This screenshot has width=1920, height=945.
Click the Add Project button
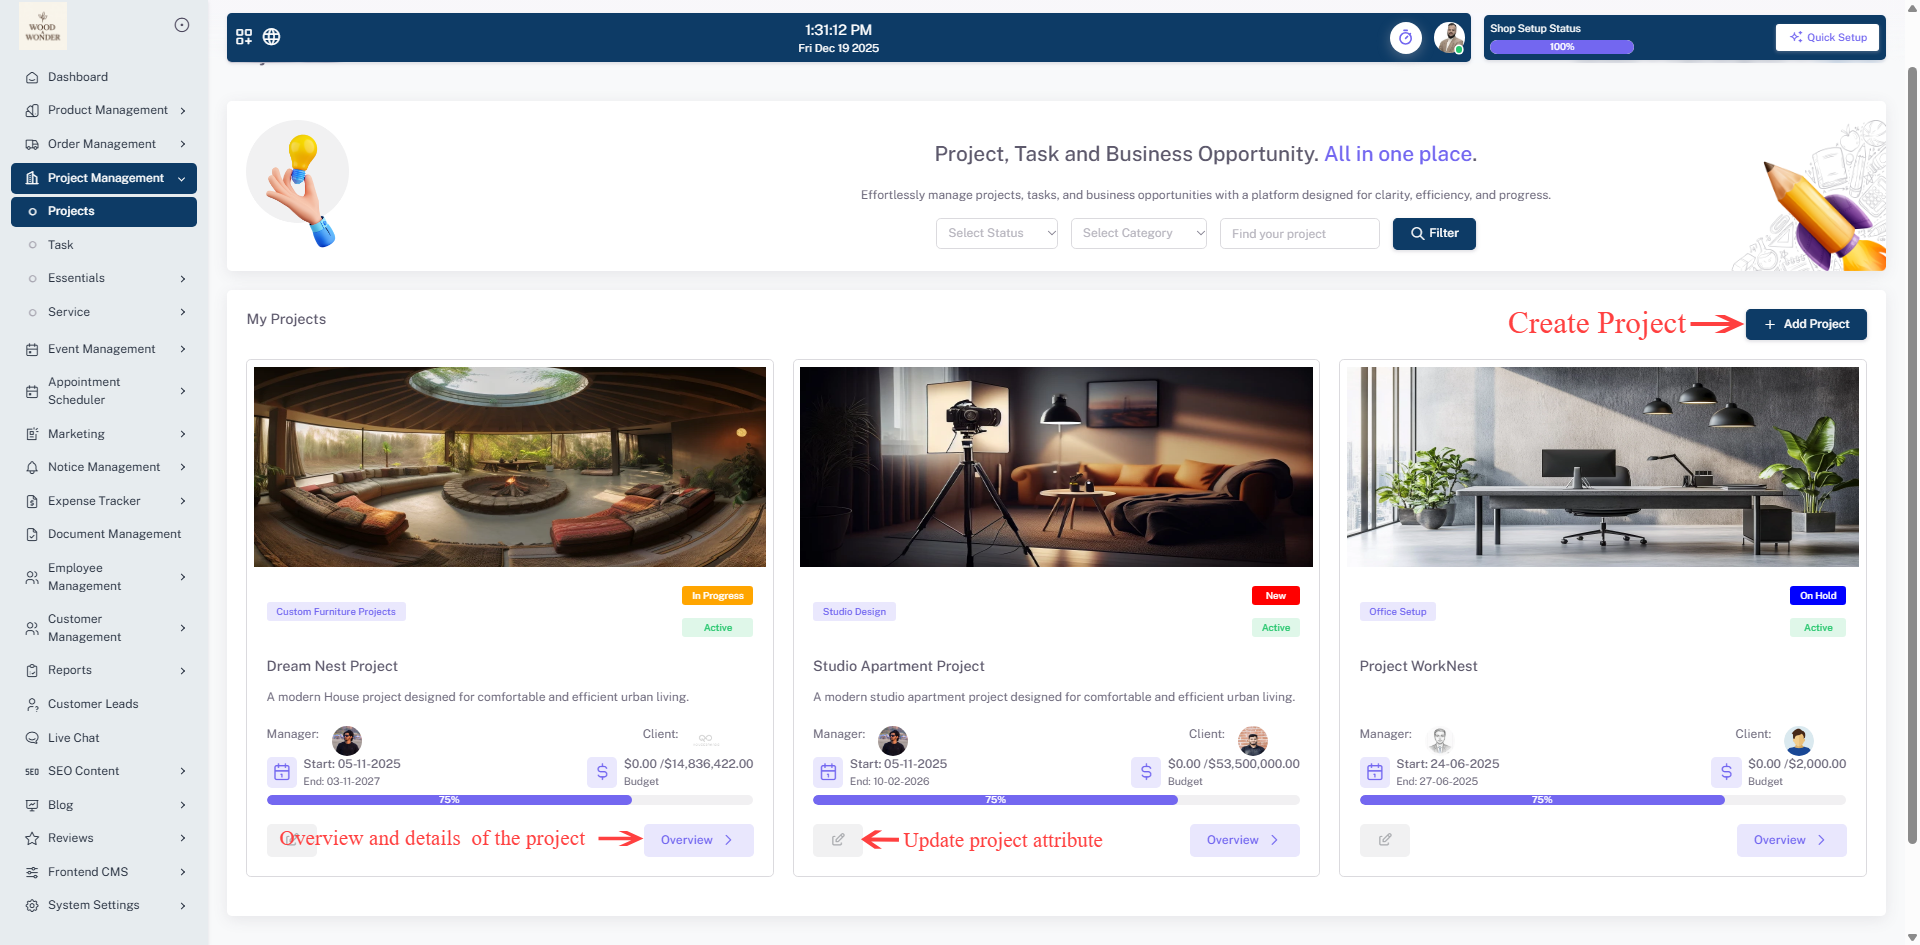1805,324
